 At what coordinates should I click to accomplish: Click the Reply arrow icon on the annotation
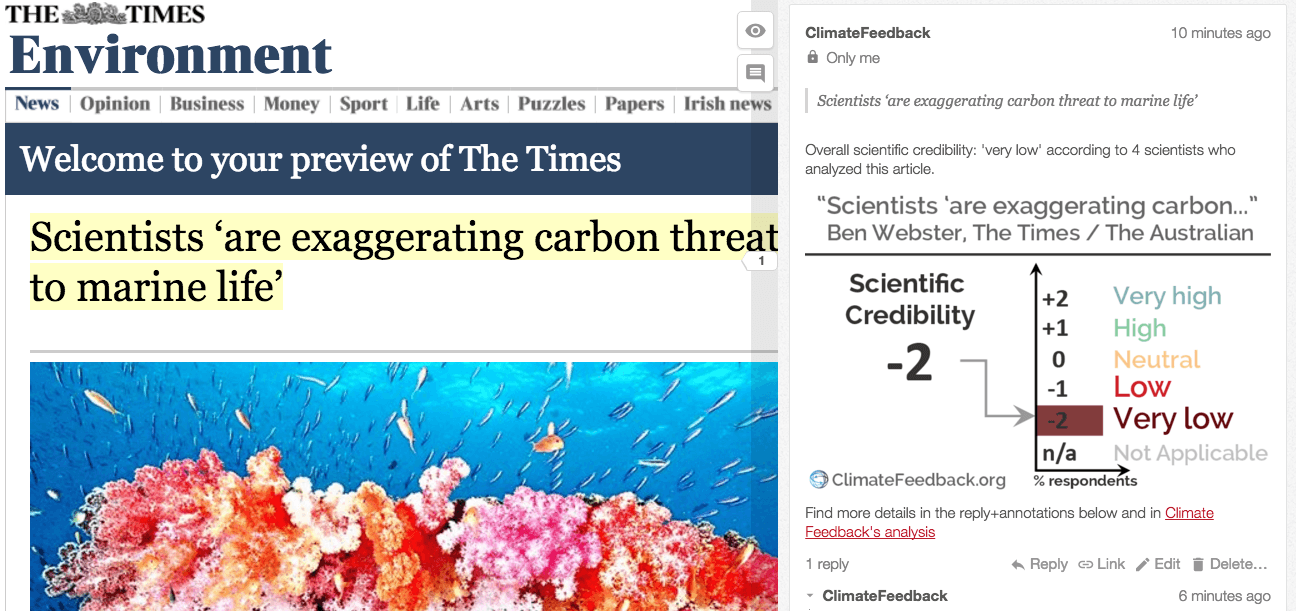[x=1018, y=565]
